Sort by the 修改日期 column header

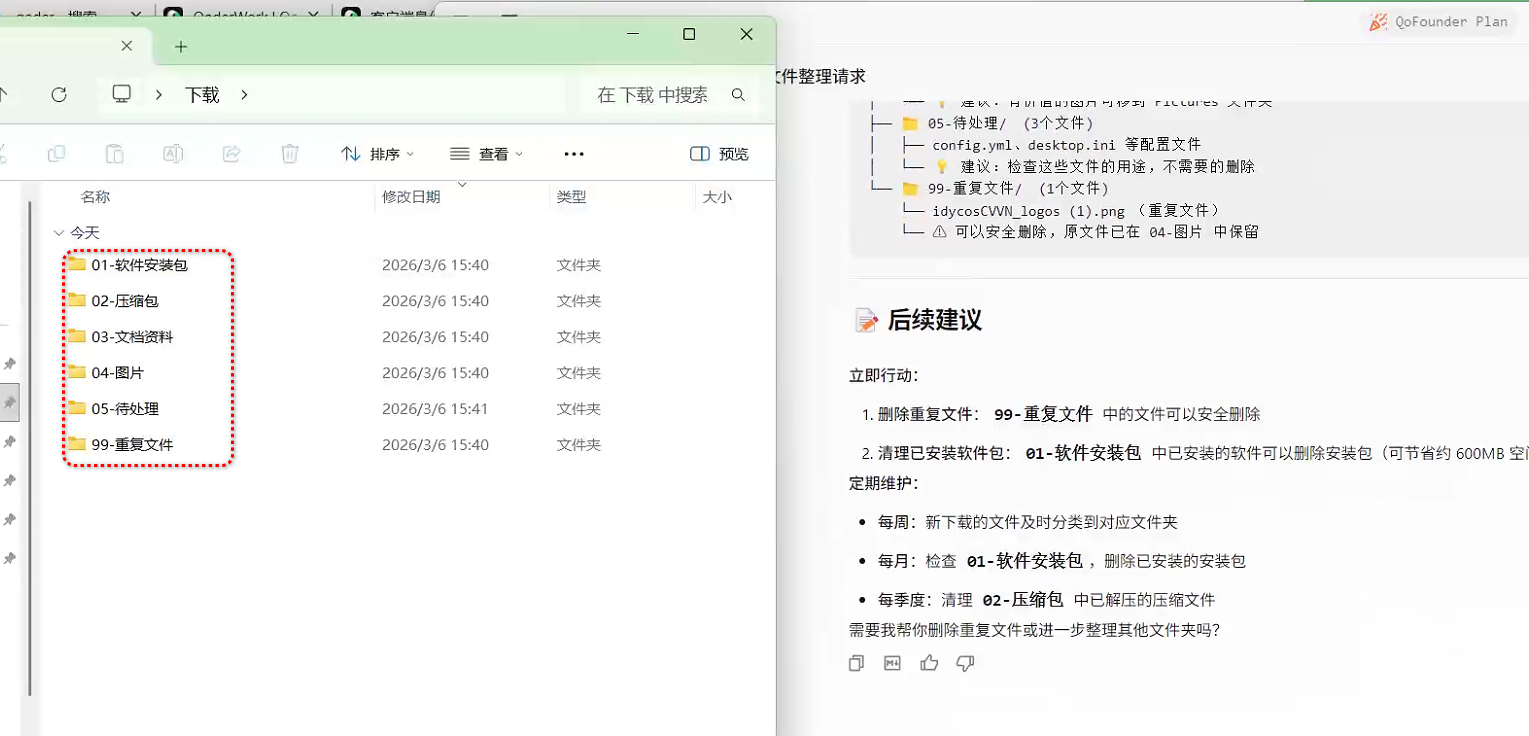click(x=411, y=197)
